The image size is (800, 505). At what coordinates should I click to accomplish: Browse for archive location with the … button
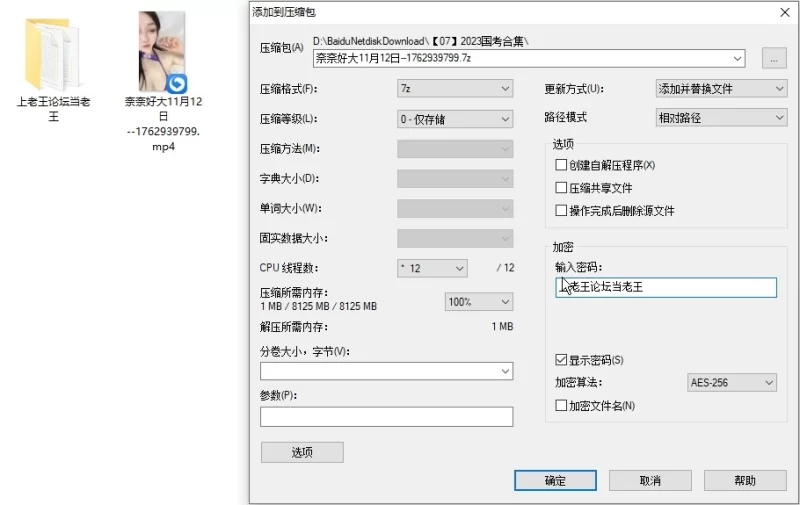click(774, 58)
